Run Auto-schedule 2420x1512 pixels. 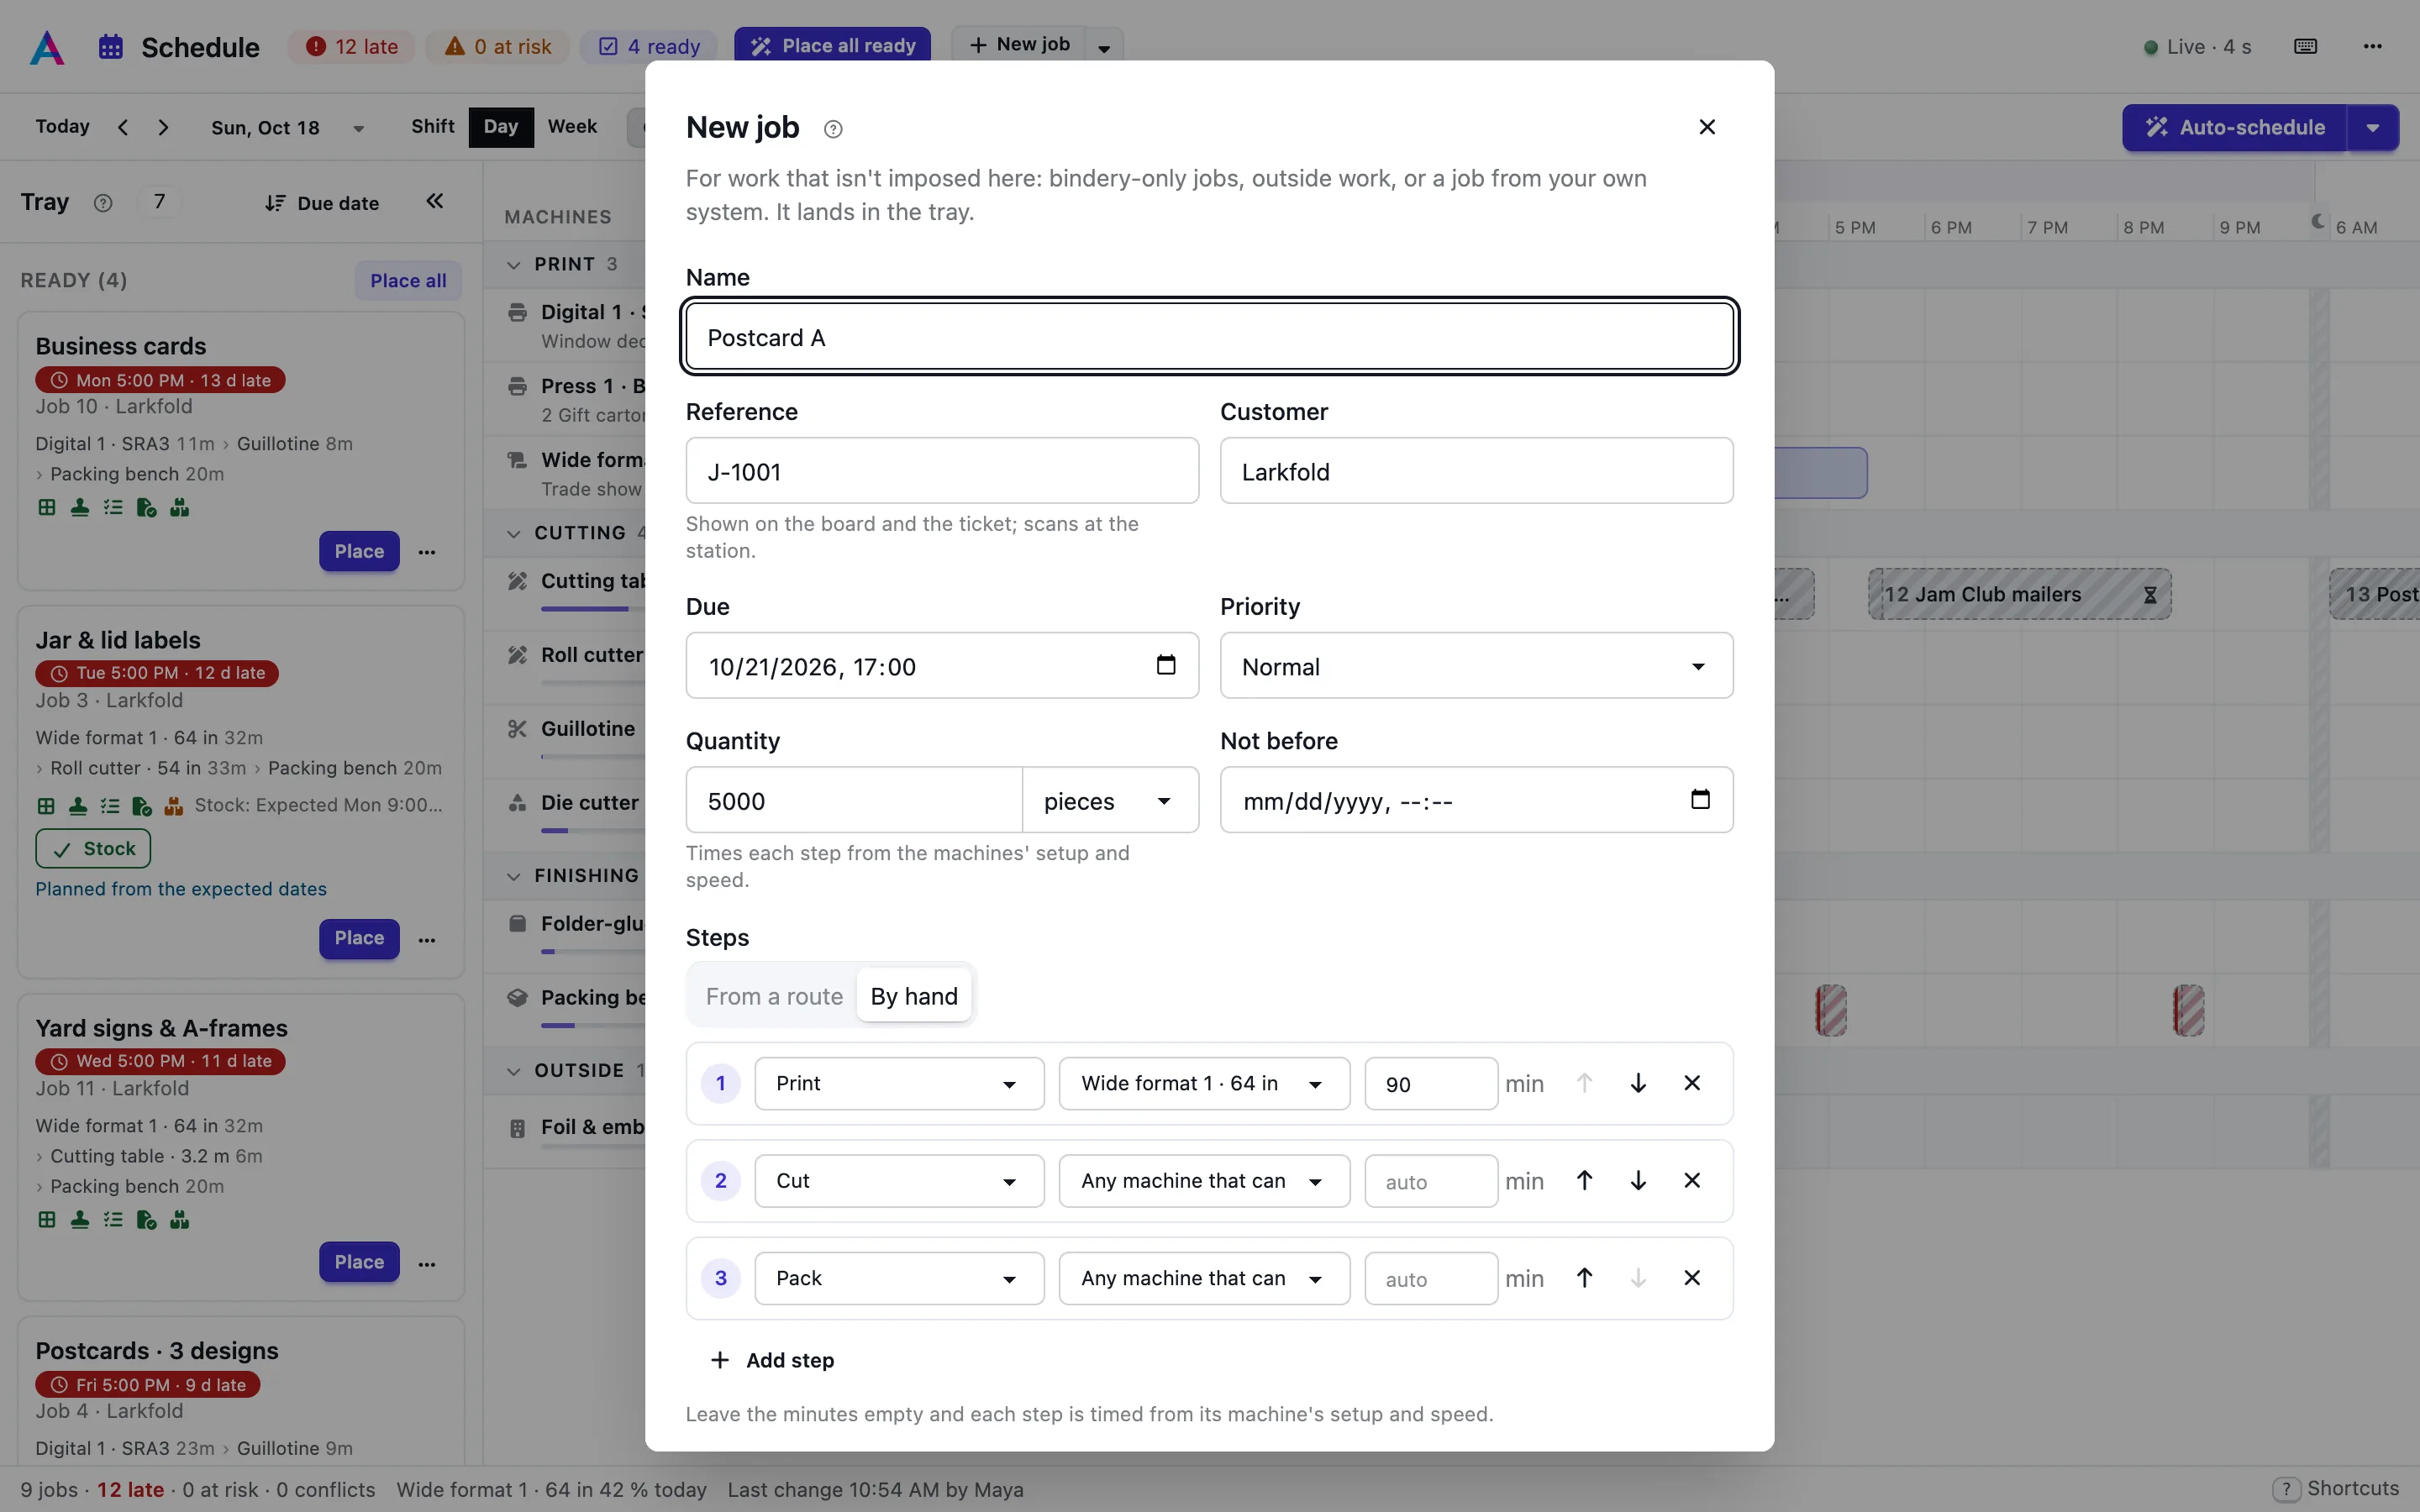click(2235, 128)
